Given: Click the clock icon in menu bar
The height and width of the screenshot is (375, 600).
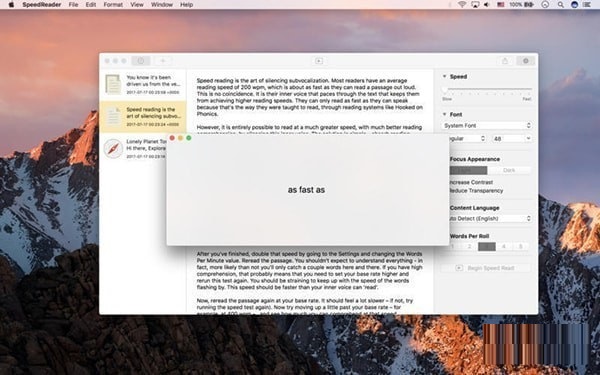Looking at the screenshot, I should 545,5.
